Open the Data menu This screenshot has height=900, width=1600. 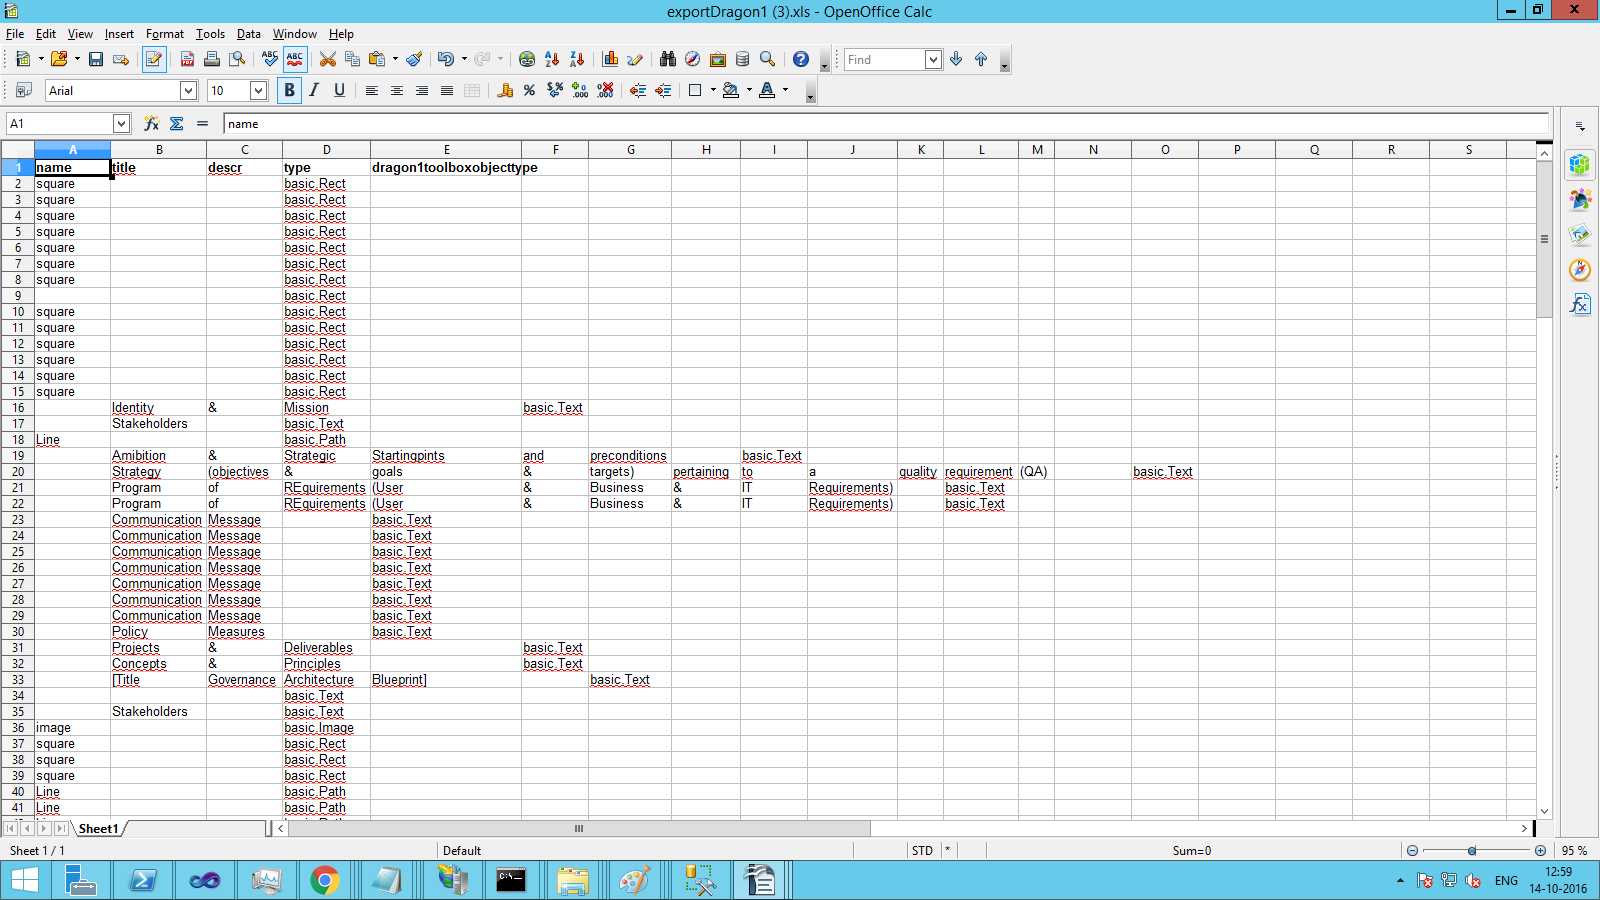pyautogui.click(x=249, y=34)
